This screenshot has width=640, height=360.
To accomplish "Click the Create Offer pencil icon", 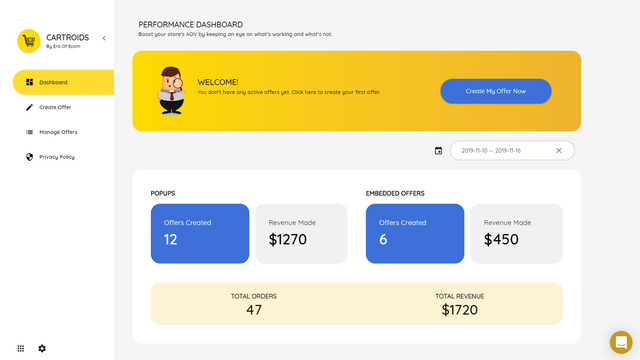I will pyautogui.click(x=29, y=107).
